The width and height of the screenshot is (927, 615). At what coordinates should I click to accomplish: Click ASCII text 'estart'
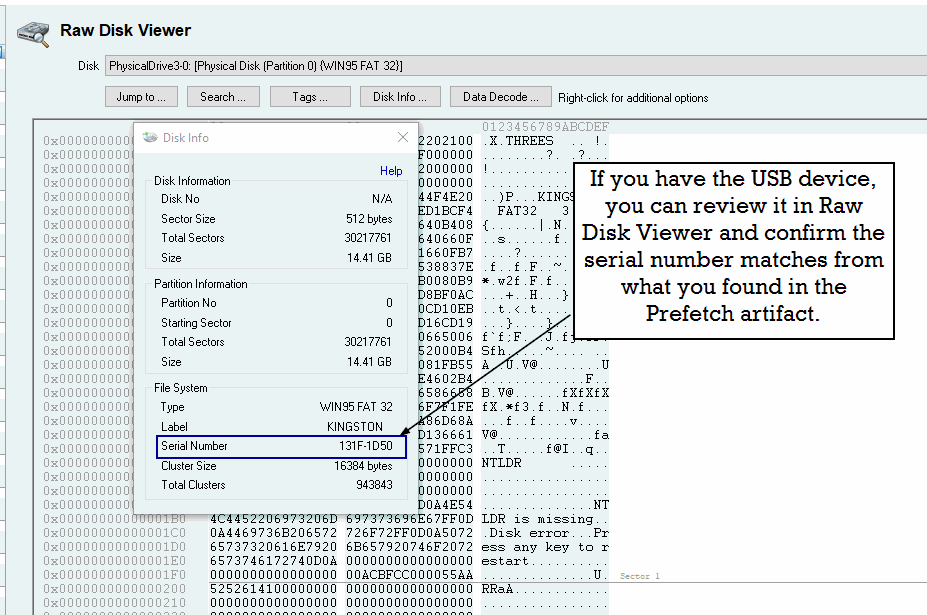[x=505, y=561]
